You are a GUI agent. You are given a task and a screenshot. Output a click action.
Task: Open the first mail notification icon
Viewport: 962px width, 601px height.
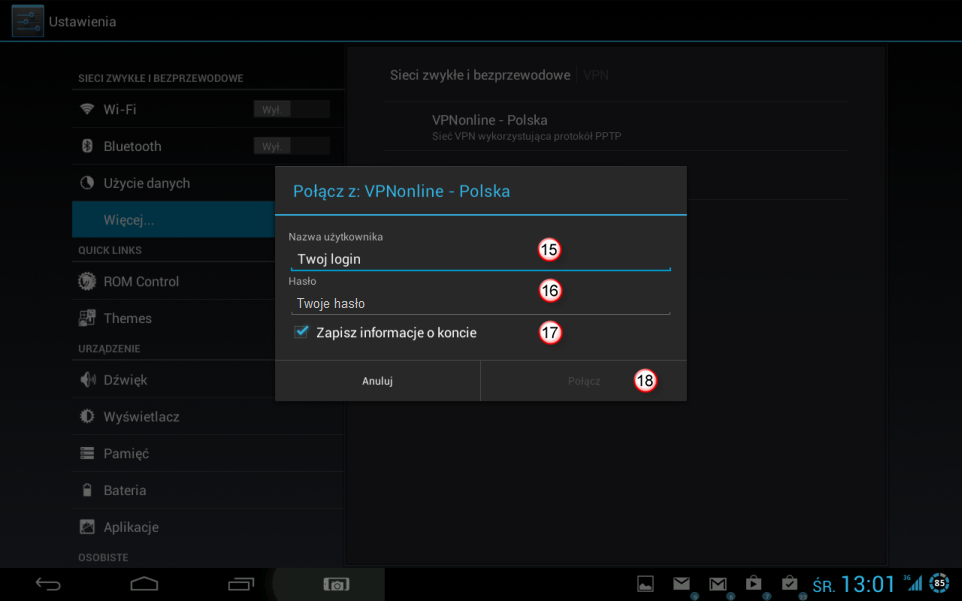pyautogui.click(x=682, y=583)
